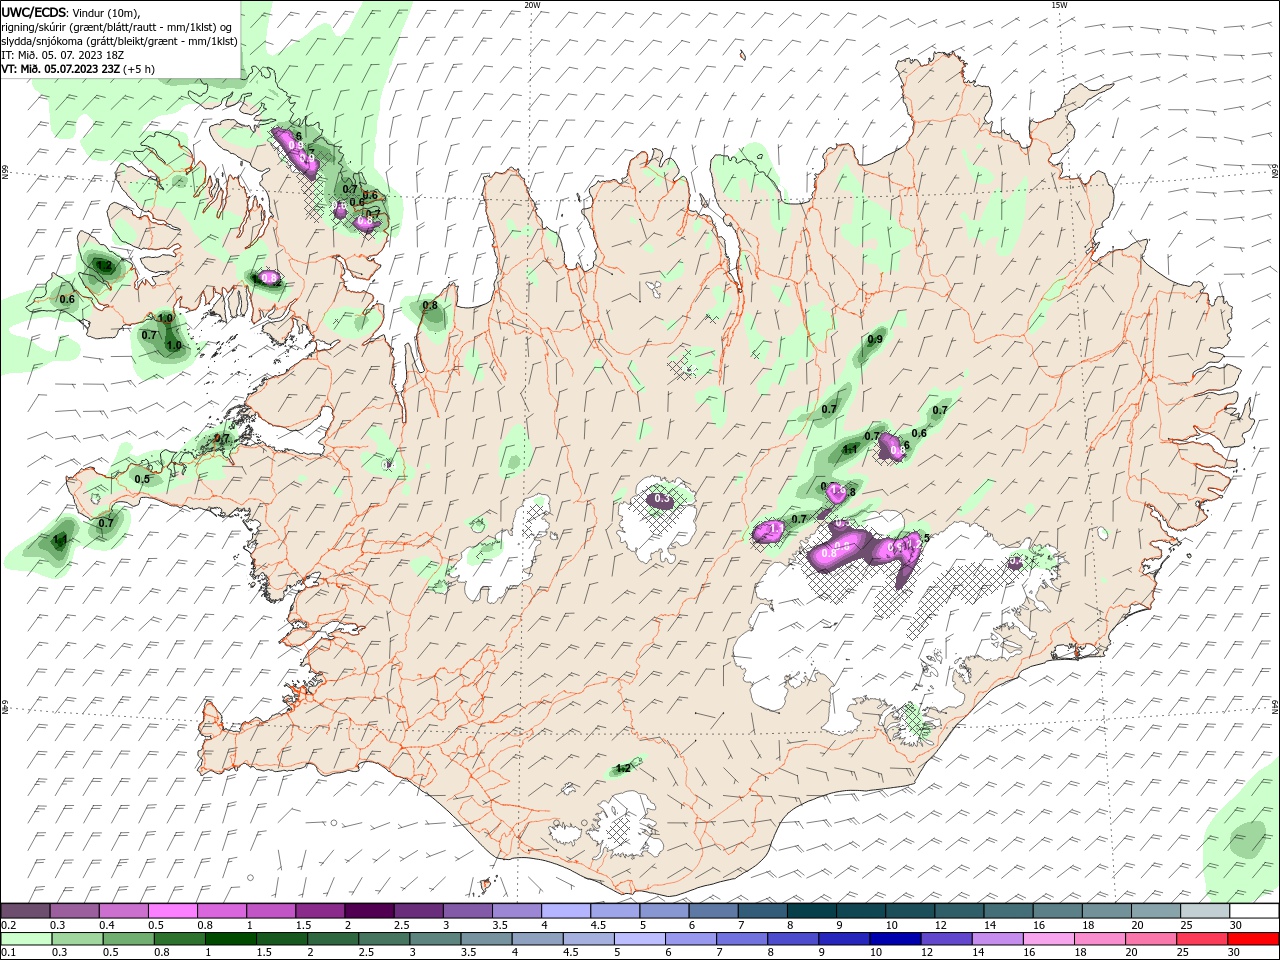Click the initial time line 'IT: Mið. 05. 07. 2023 18Z'
Viewport: 1280px width, 960px height.
pos(62,55)
